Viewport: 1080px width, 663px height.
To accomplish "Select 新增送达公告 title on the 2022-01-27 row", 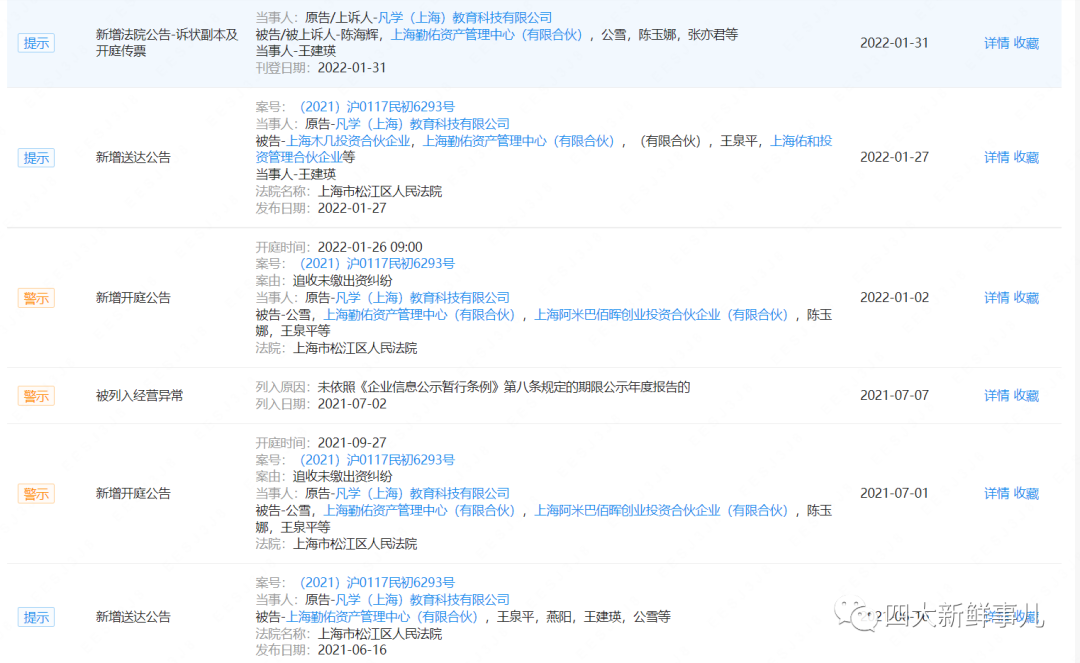I will coord(133,158).
